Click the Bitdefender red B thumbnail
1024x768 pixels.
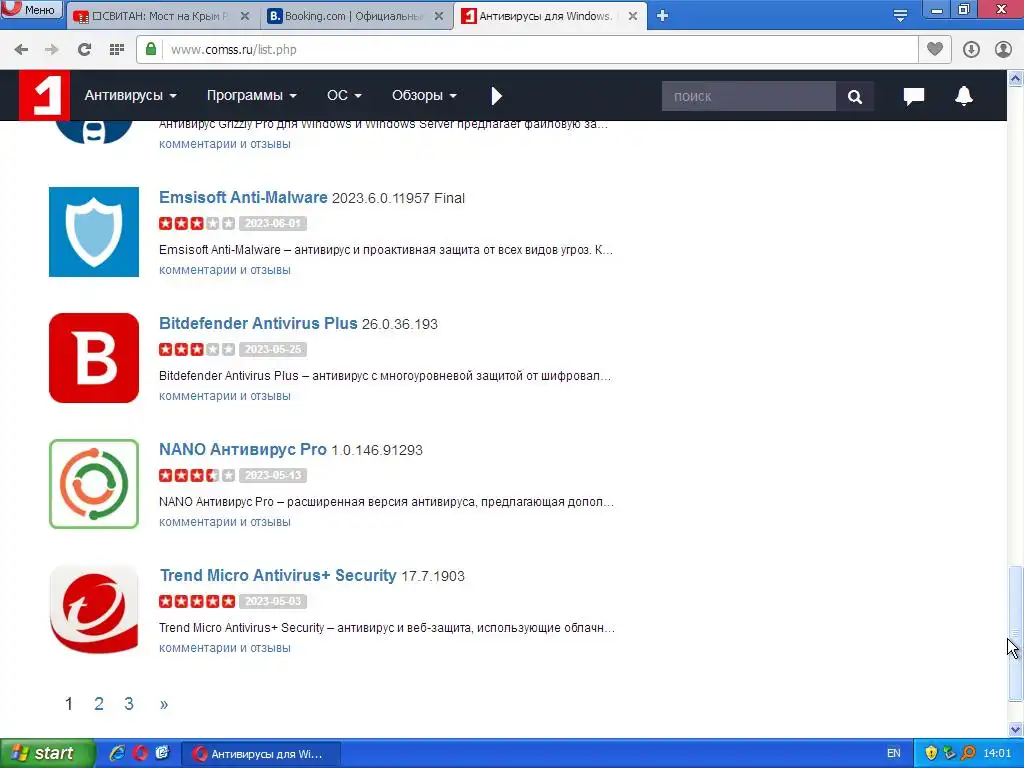[94, 358]
